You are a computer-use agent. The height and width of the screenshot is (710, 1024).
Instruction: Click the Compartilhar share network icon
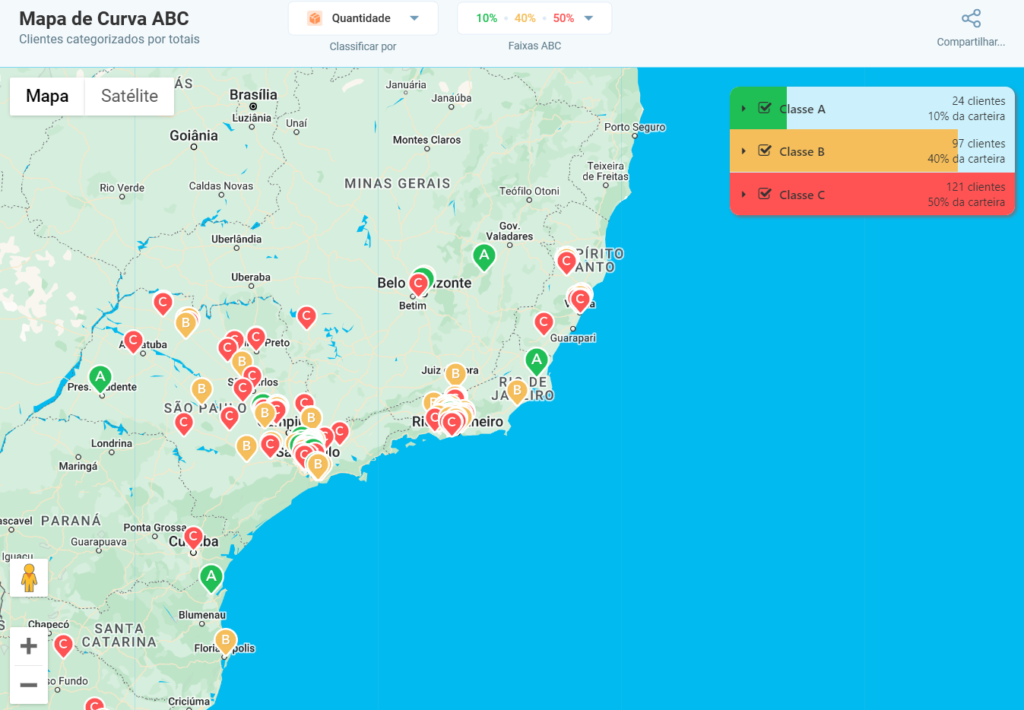969,18
